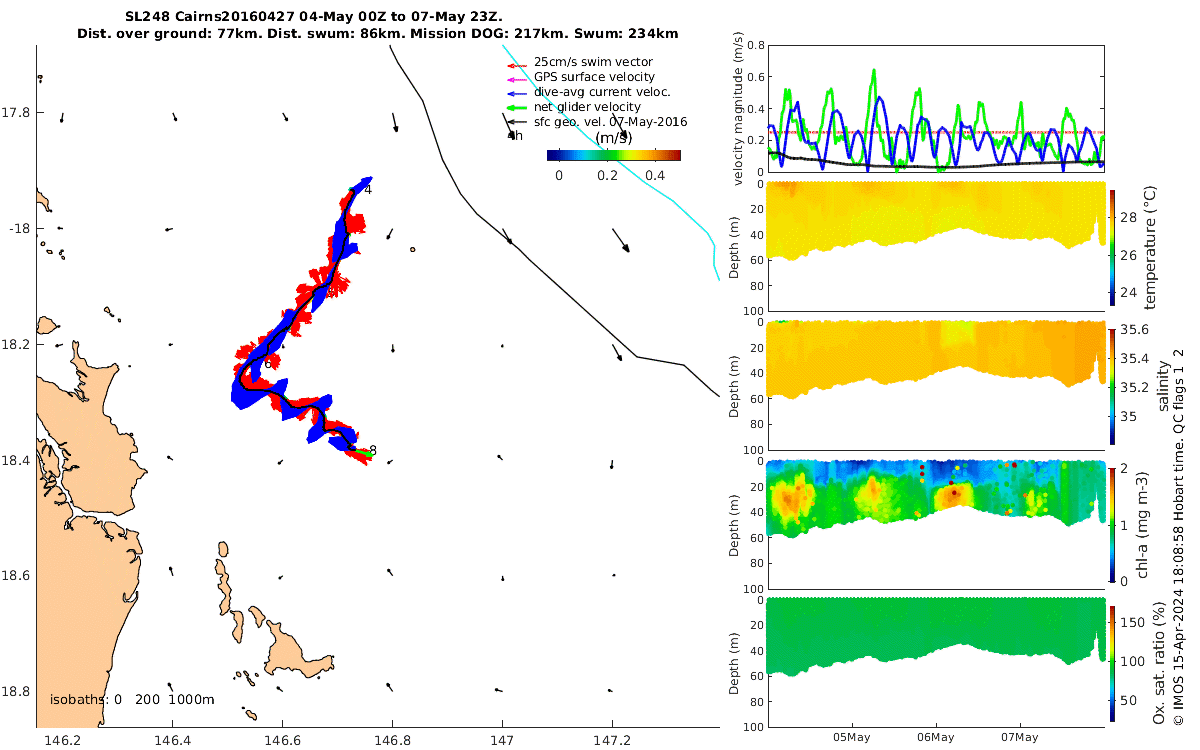The width and height of the screenshot is (1200, 750).
Task: Click the velocity magnitude time-series plot
Action: 936,108
